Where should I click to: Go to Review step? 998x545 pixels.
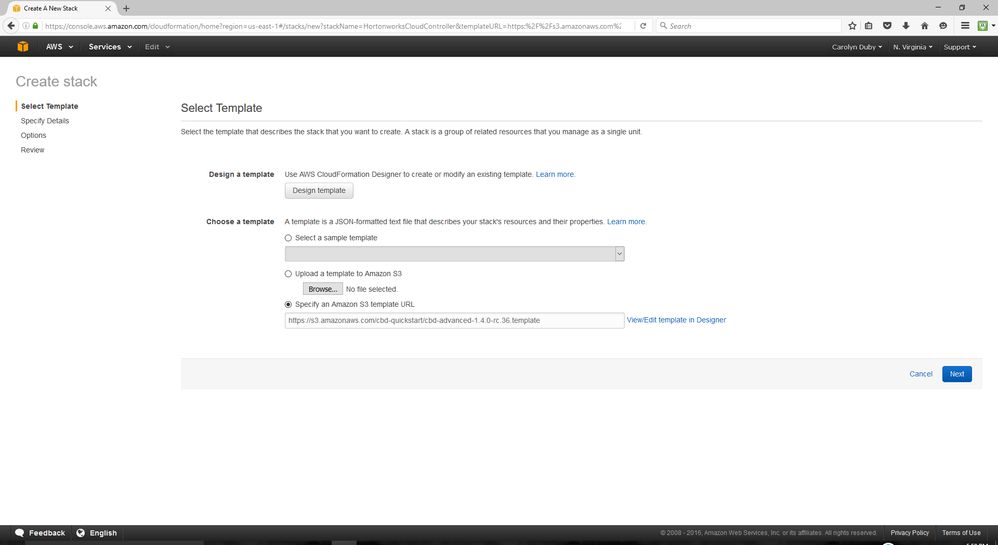[32, 150]
